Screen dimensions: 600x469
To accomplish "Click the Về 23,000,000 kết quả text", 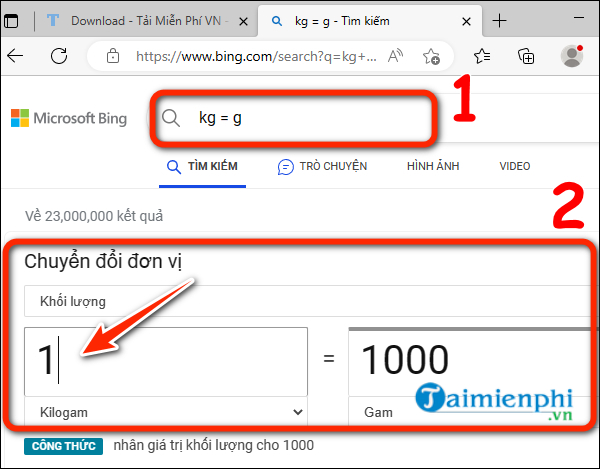I will tap(94, 216).
